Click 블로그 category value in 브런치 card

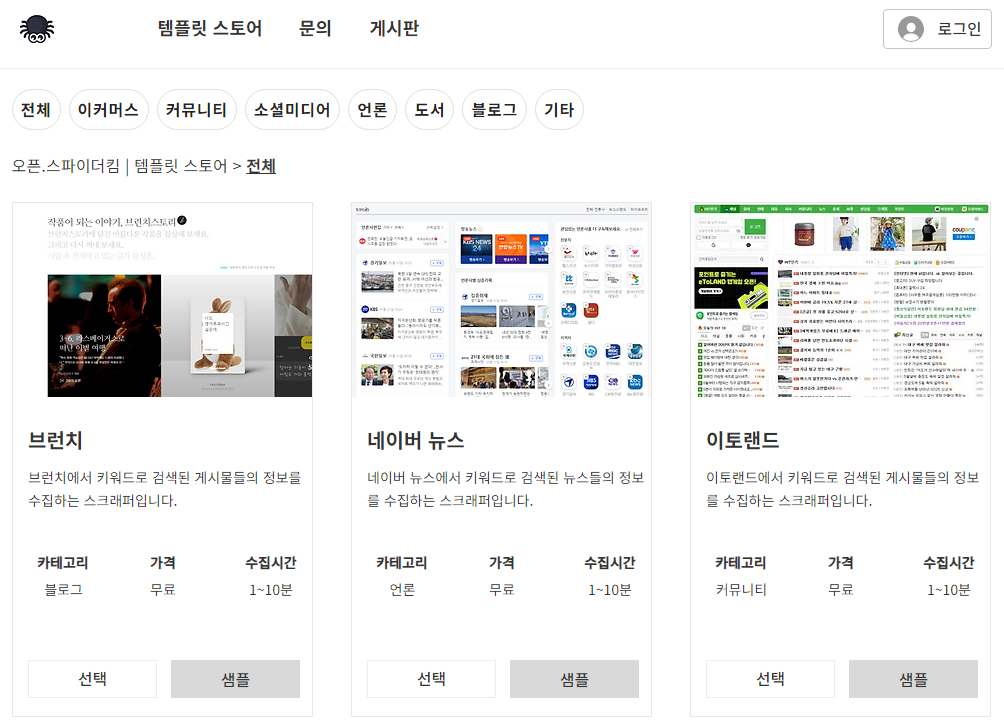(x=63, y=590)
